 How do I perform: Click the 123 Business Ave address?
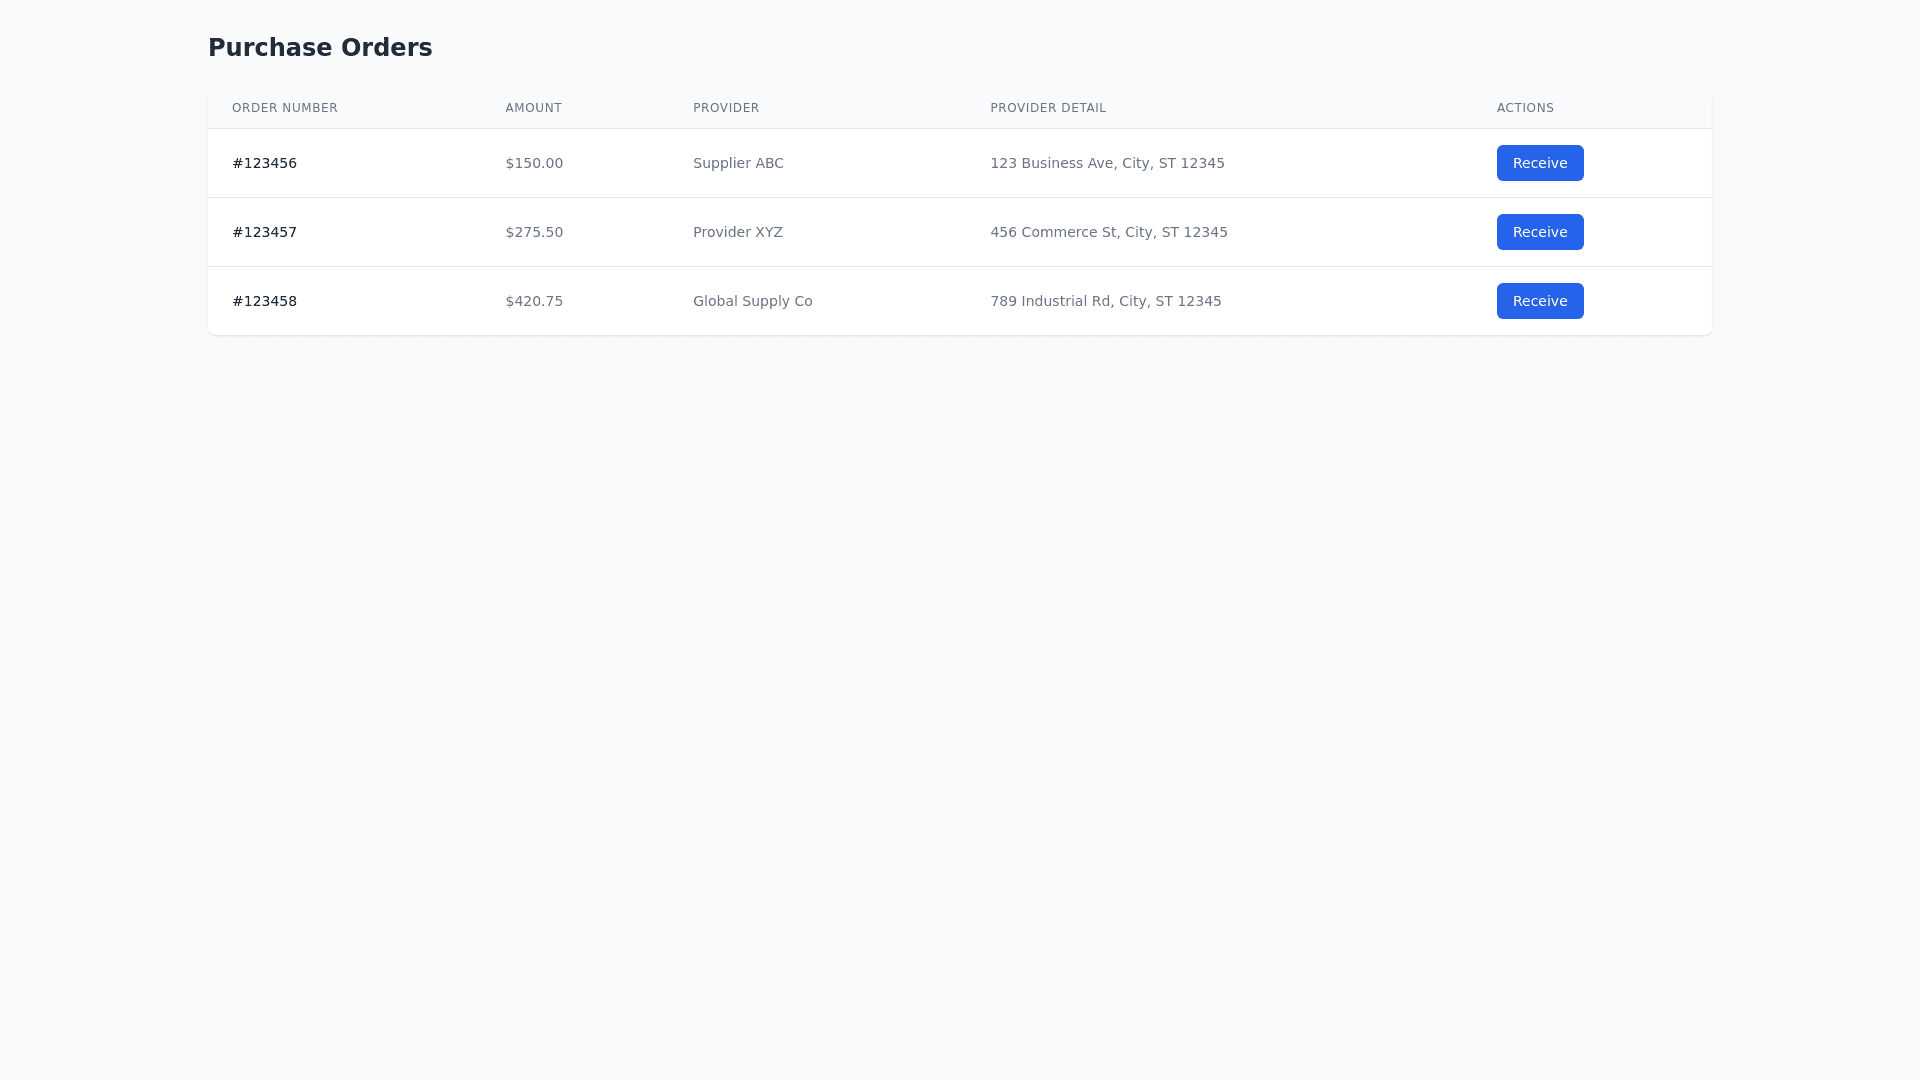pyautogui.click(x=1107, y=163)
